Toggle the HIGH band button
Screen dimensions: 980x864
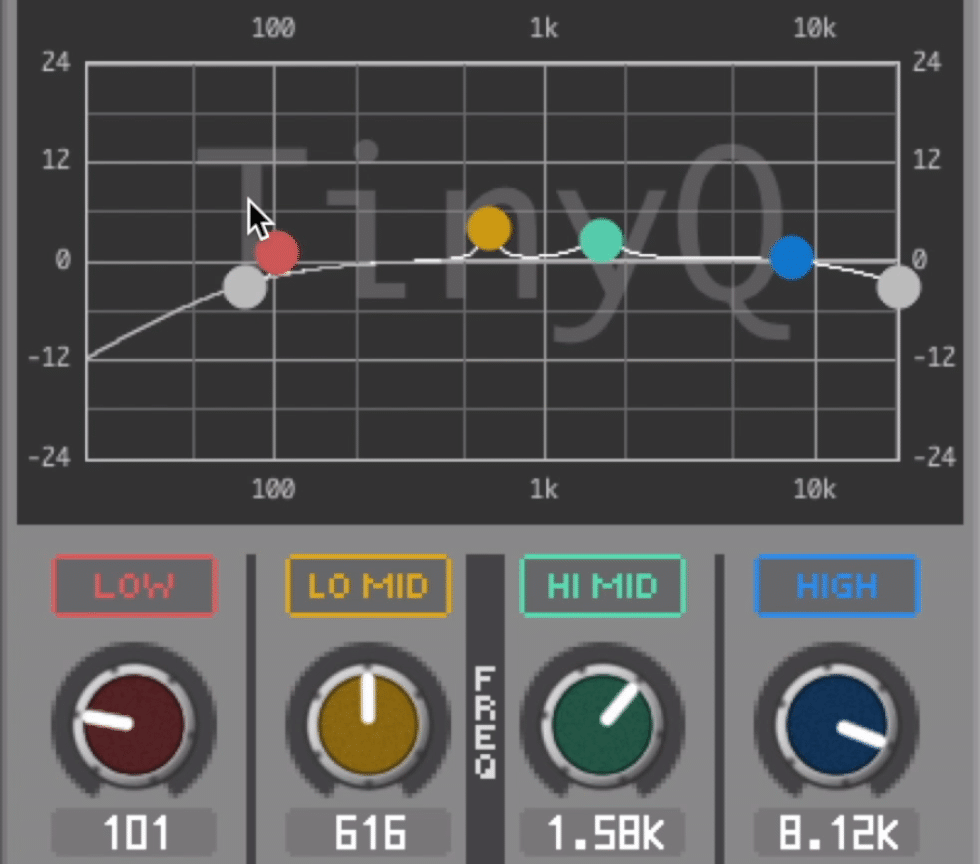tap(837, 586)
